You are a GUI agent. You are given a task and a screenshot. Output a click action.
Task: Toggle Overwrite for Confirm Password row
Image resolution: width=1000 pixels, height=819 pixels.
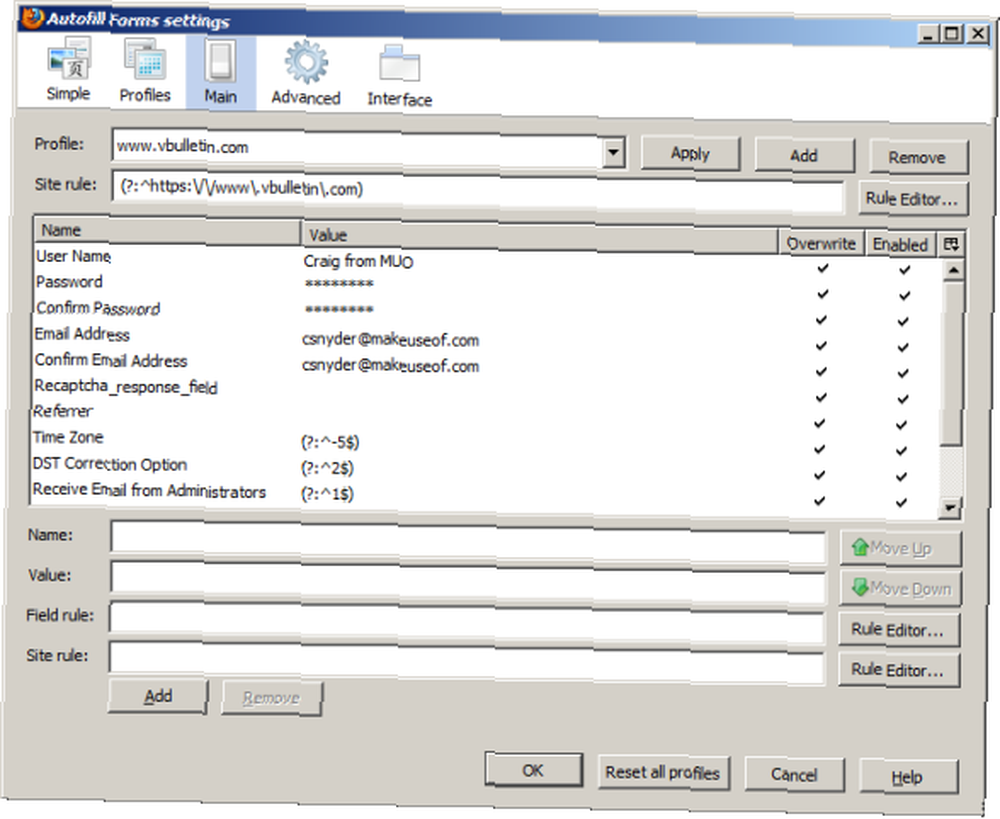click(822, 320)
